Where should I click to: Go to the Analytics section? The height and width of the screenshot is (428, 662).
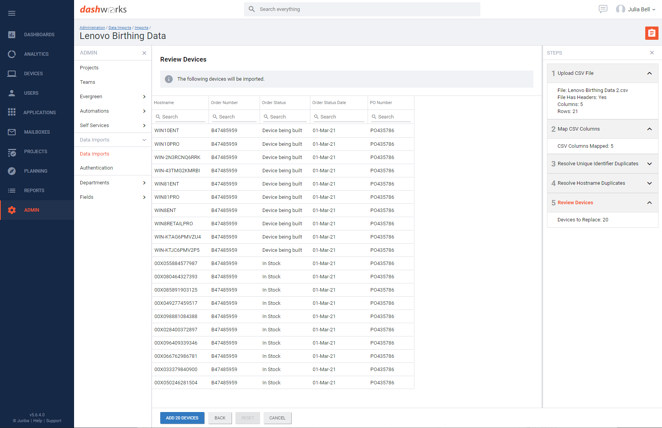click(x=37, y=54)
